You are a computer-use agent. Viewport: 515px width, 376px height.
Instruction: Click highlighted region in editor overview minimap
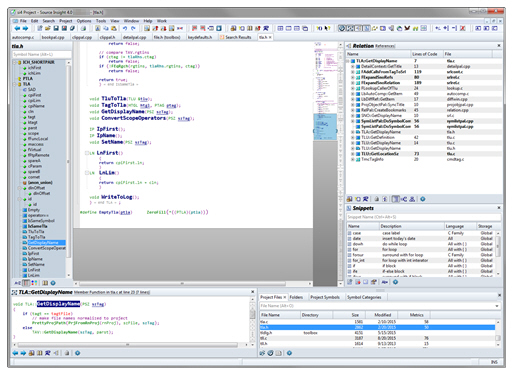(325, 127)
